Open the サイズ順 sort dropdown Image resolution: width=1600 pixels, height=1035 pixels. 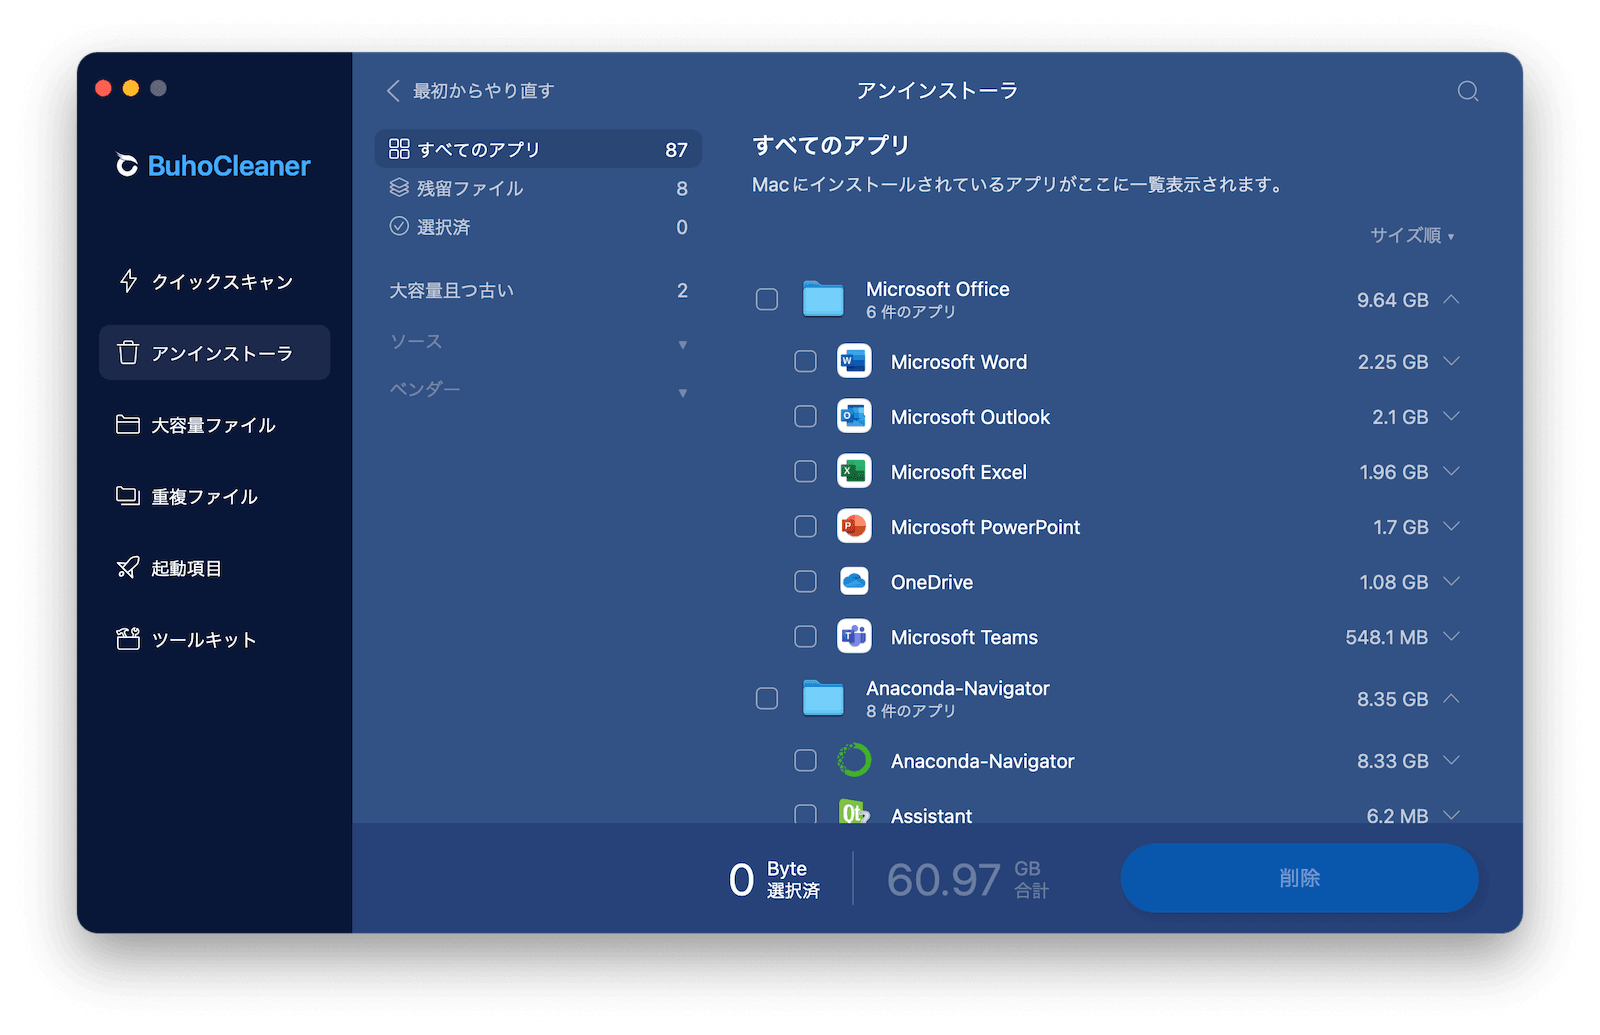(x=1412, y=235)
